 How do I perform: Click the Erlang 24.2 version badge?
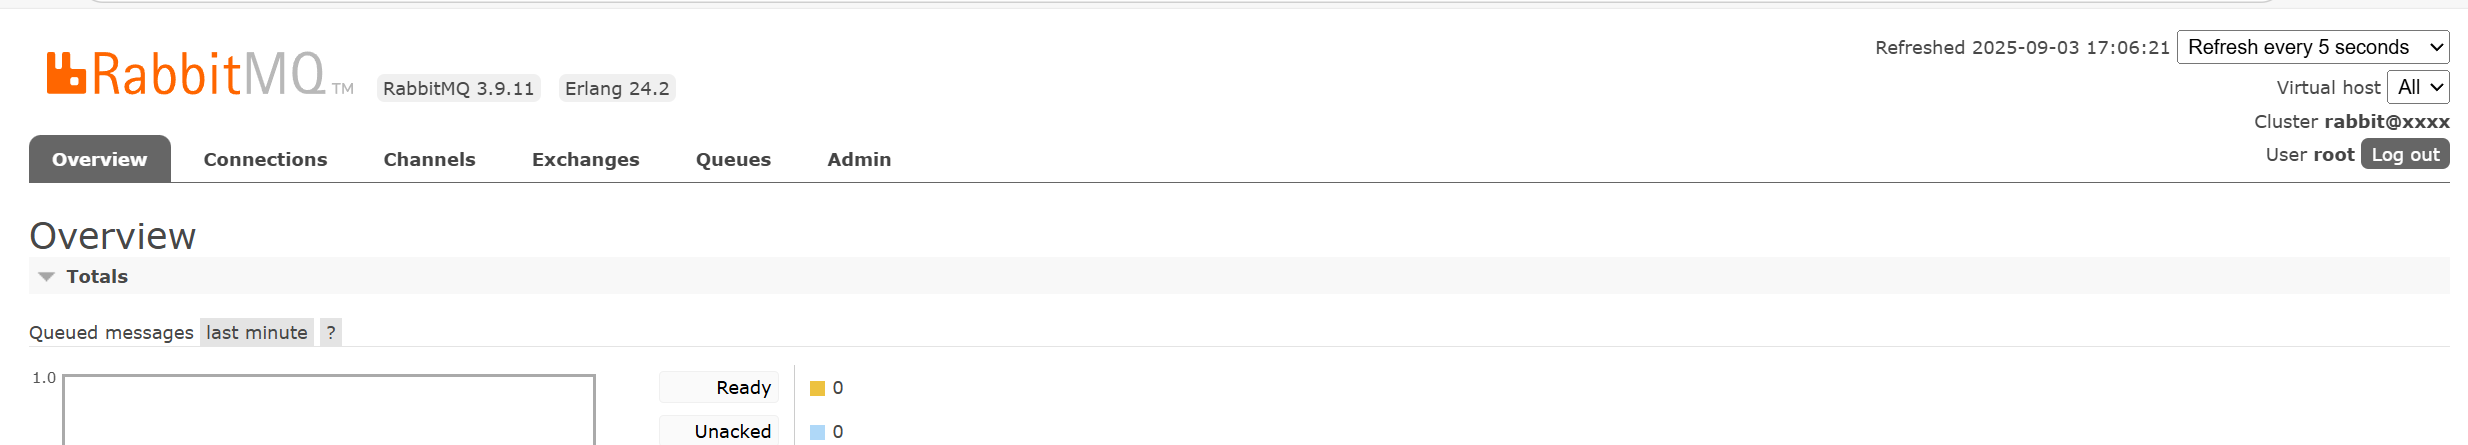(x=617, y=88)
